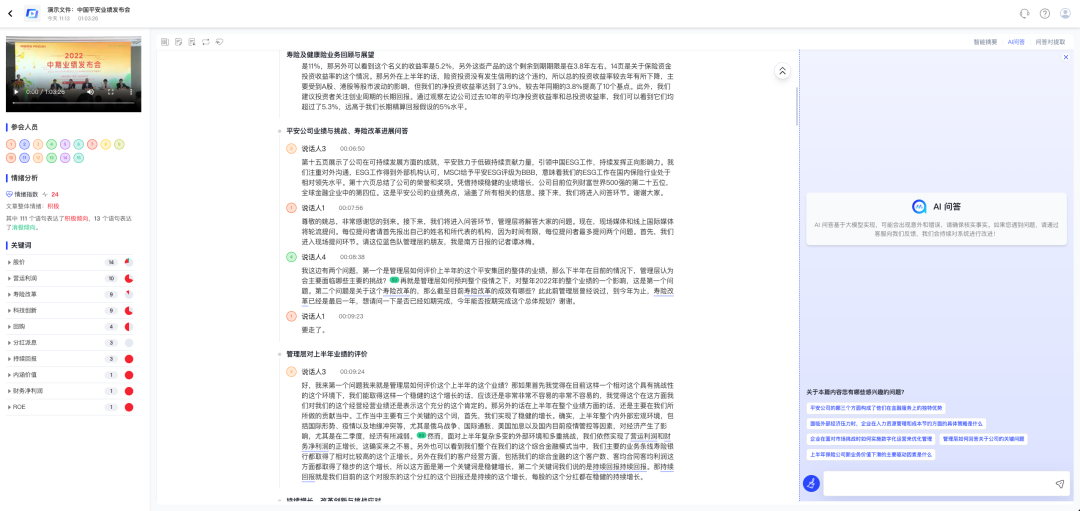Mute the video with the speaker icon
This screenshot has width=1080, height=511.
click(x=90, y=92)
